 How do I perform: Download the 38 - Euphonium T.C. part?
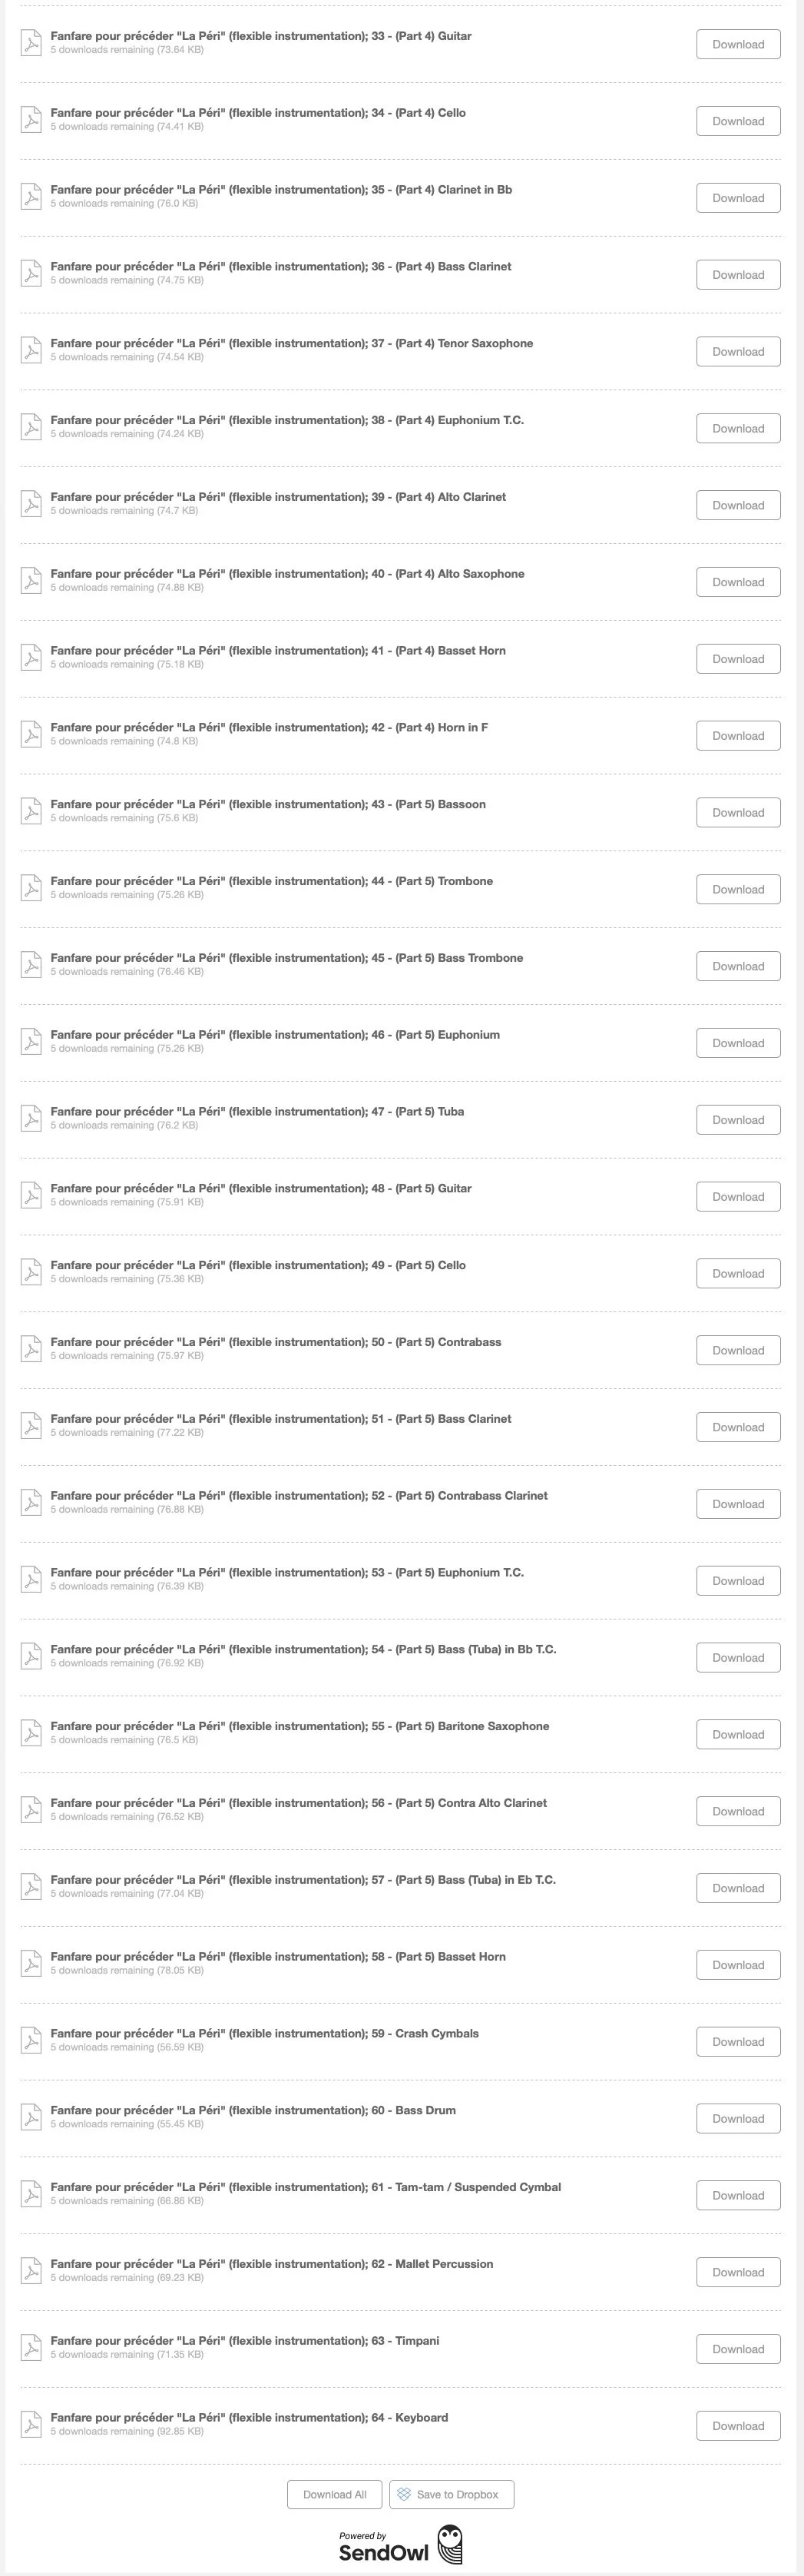point(738,428)
